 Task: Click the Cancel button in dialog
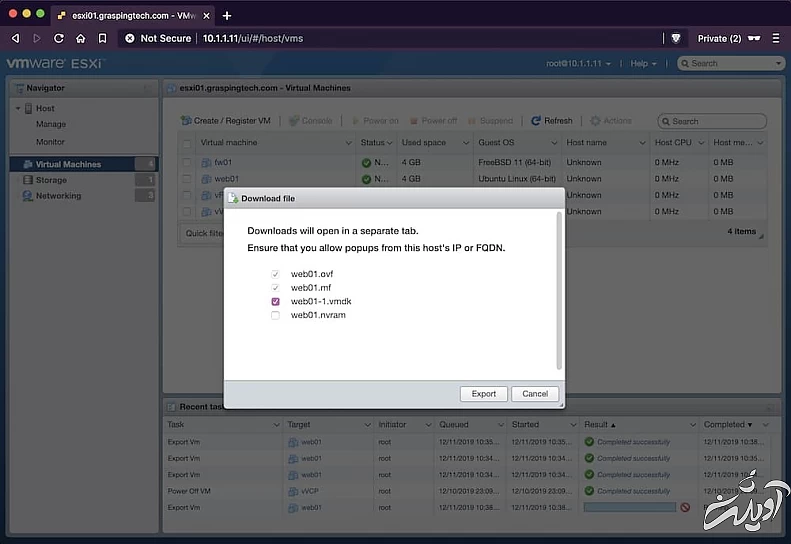[535, 394]
